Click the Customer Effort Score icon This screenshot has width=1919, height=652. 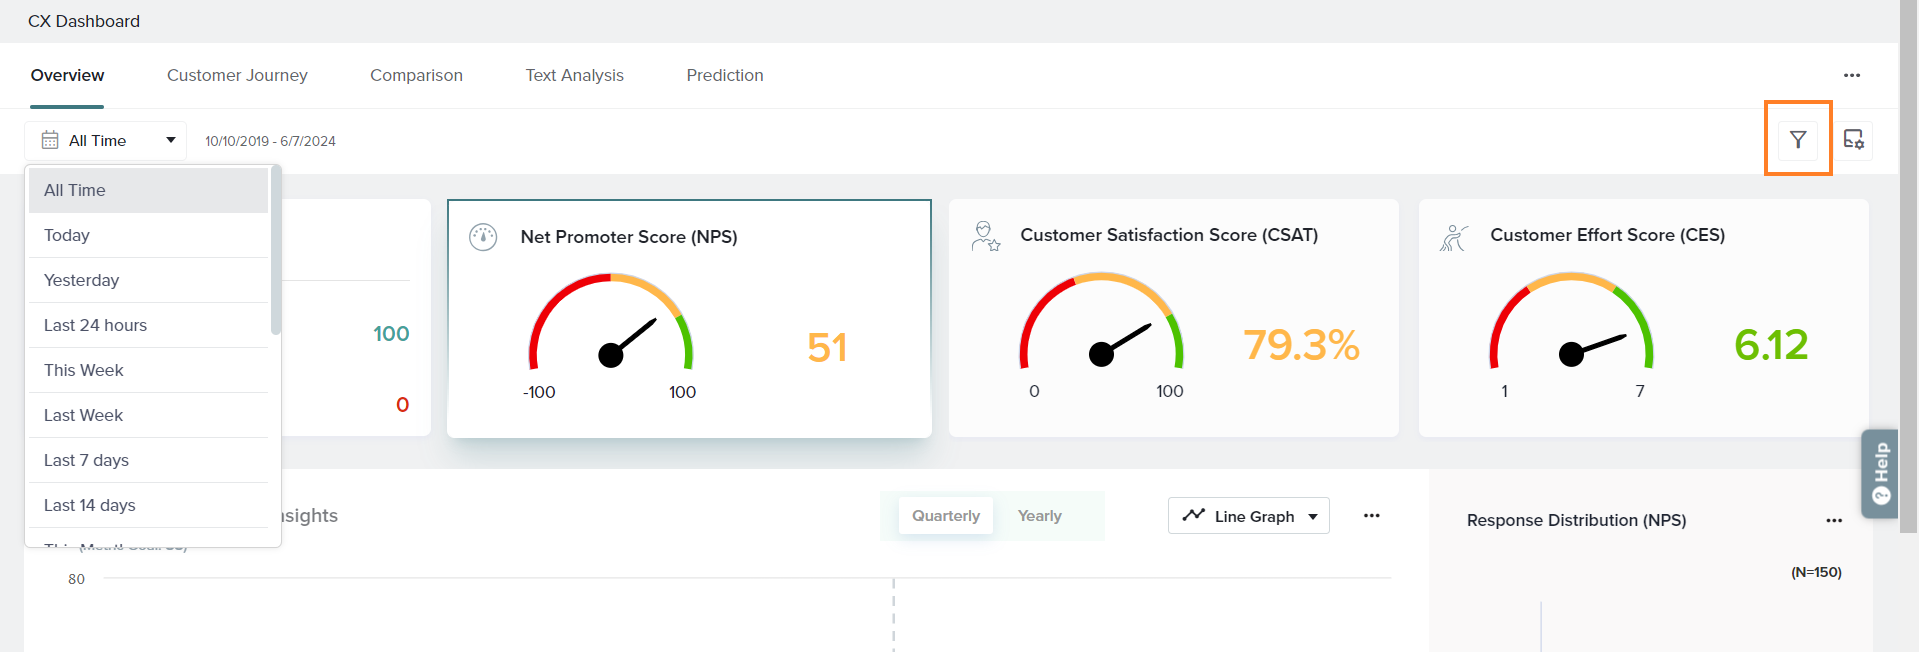tap(1454, 237)
